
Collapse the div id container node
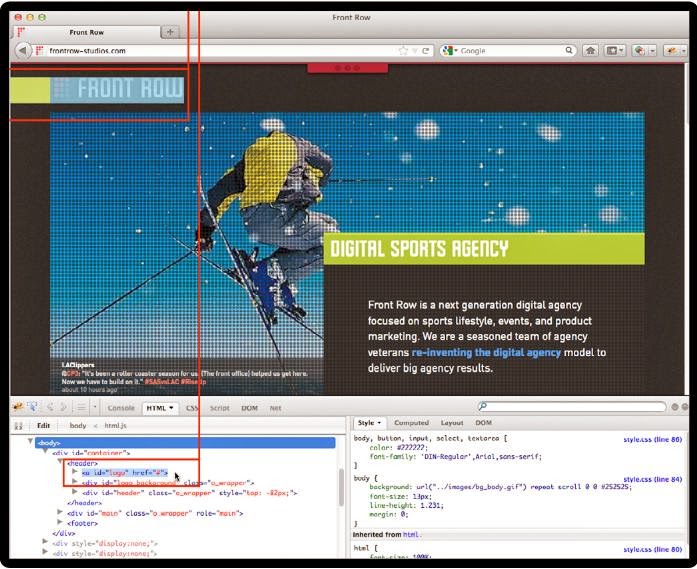click(45, 452)
